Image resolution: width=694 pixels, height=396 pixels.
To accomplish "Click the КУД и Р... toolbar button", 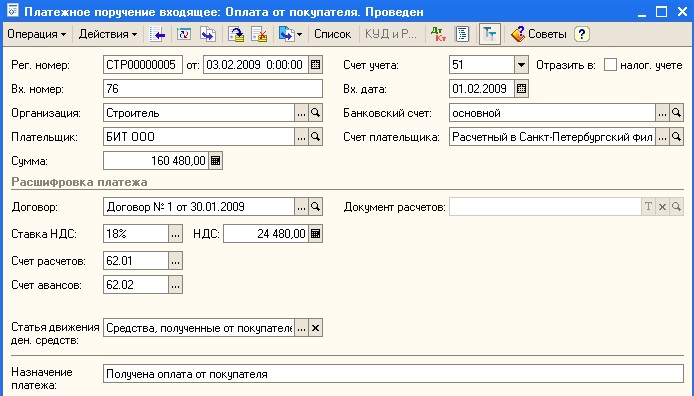I will [391, 34].
